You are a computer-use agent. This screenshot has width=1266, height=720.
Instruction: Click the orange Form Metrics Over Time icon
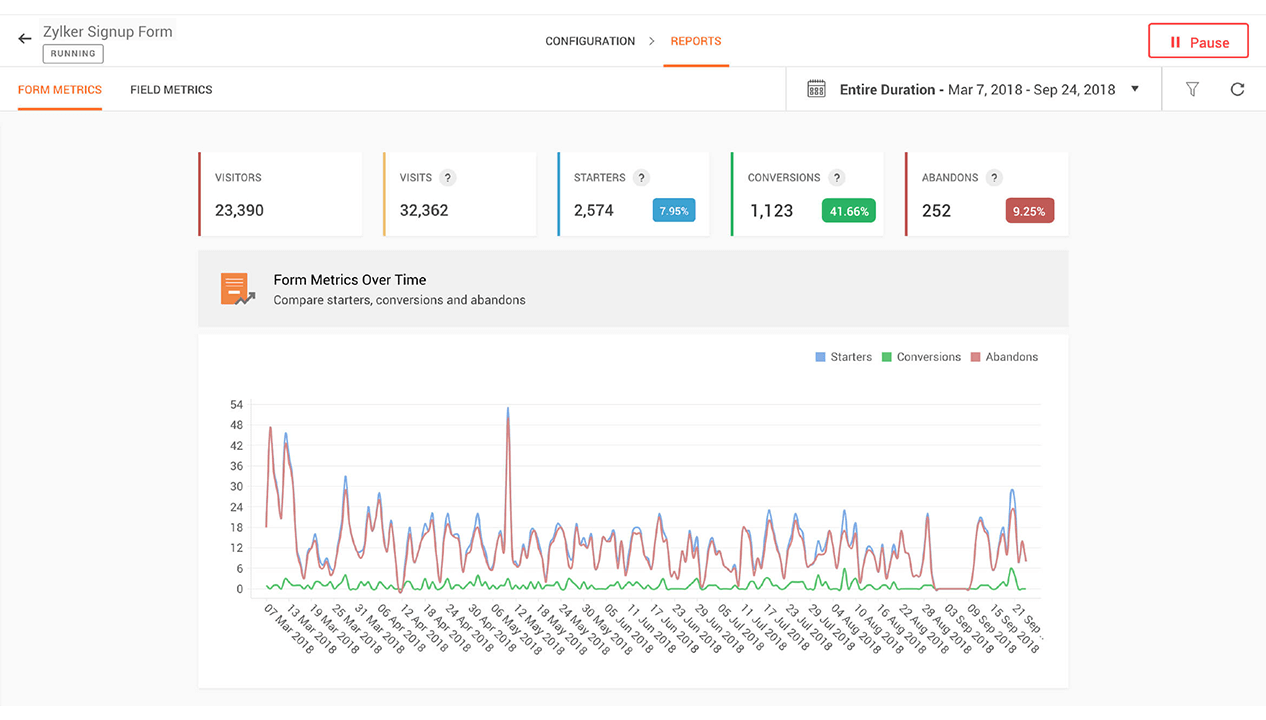[237, 289]
